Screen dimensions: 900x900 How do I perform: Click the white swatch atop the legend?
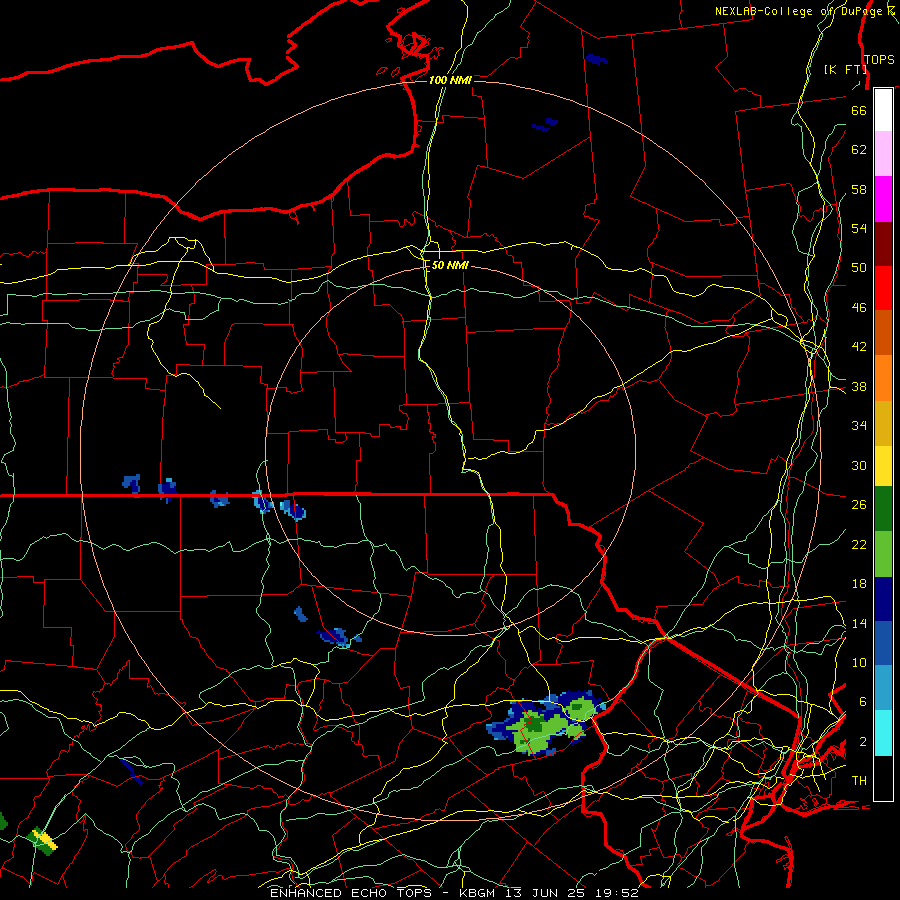pos(883,110)
